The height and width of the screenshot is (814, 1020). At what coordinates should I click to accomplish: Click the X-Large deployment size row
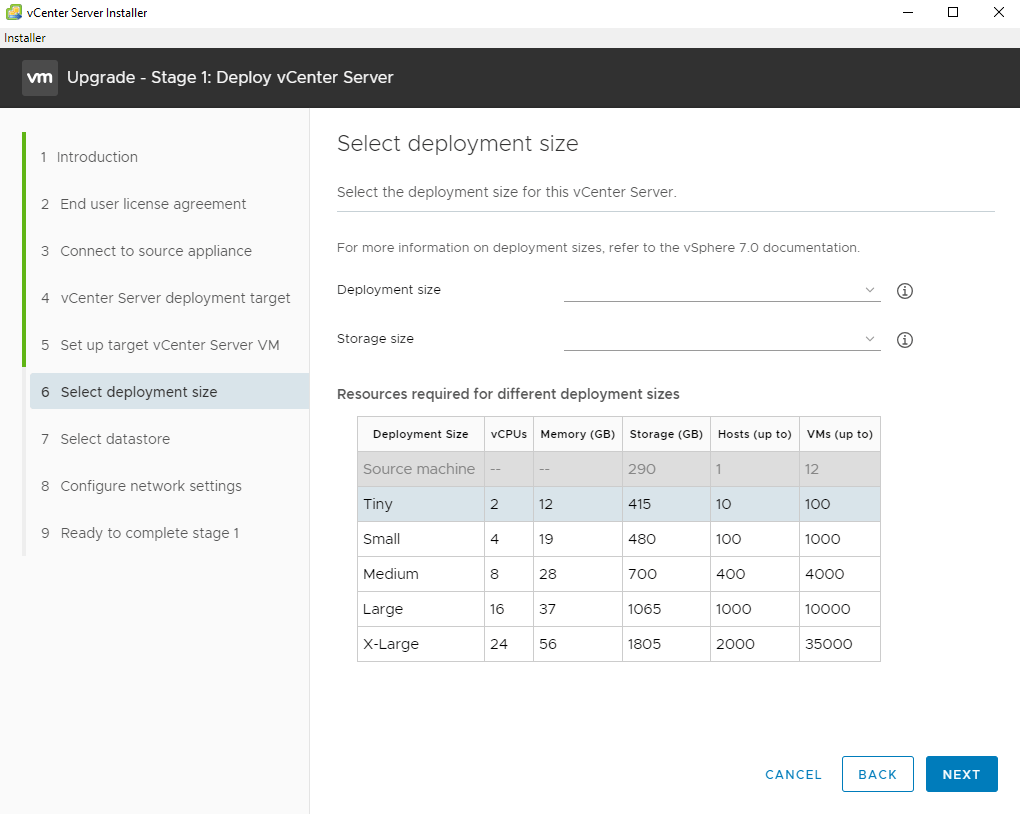point(618,644)
